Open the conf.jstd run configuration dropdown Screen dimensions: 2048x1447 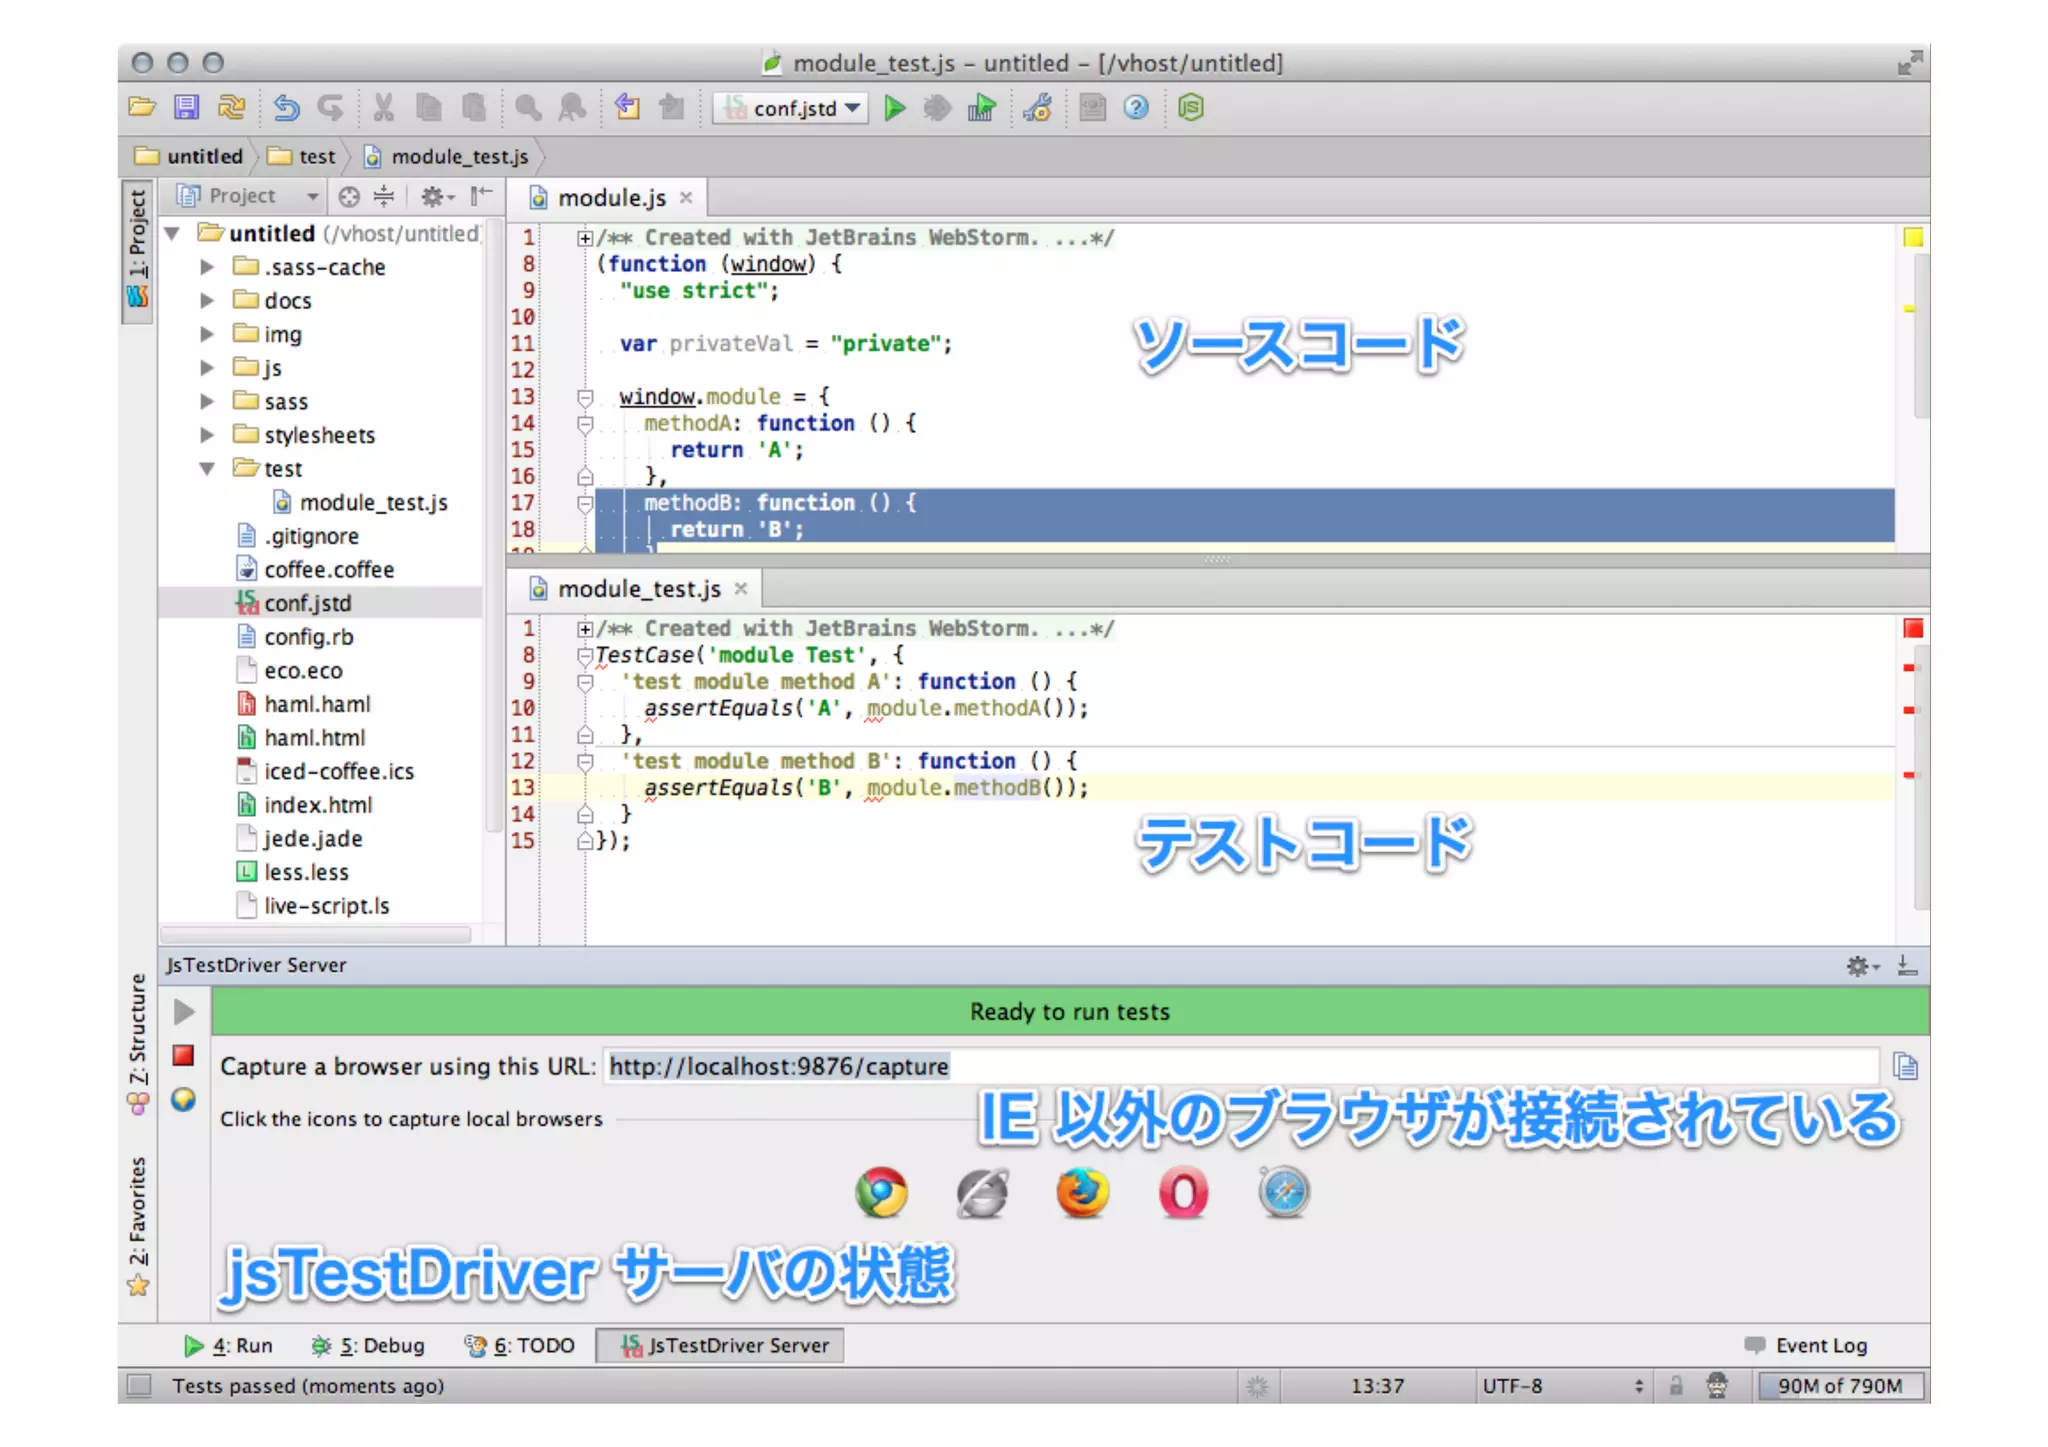pyautogui.click(x=792, y=108)
